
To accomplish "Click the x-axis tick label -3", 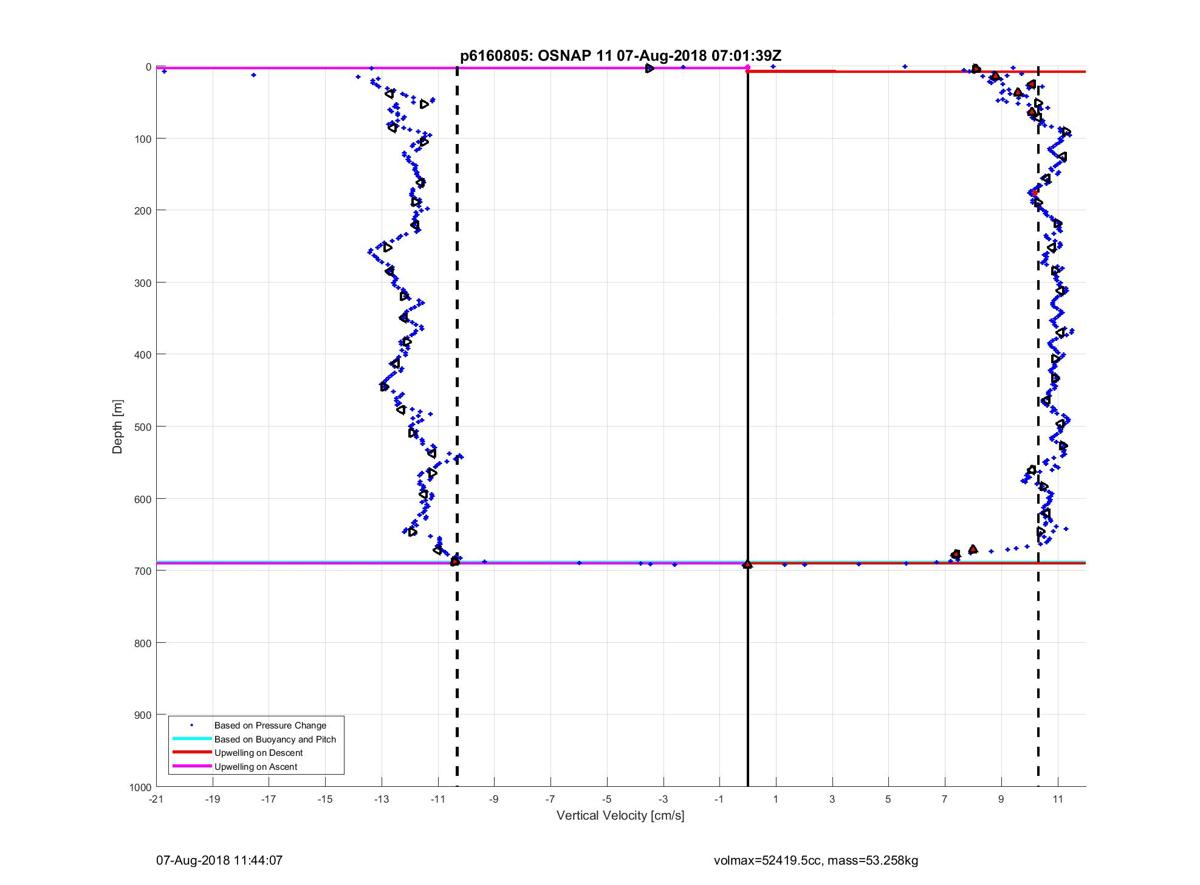I will (x=663, y=800).
